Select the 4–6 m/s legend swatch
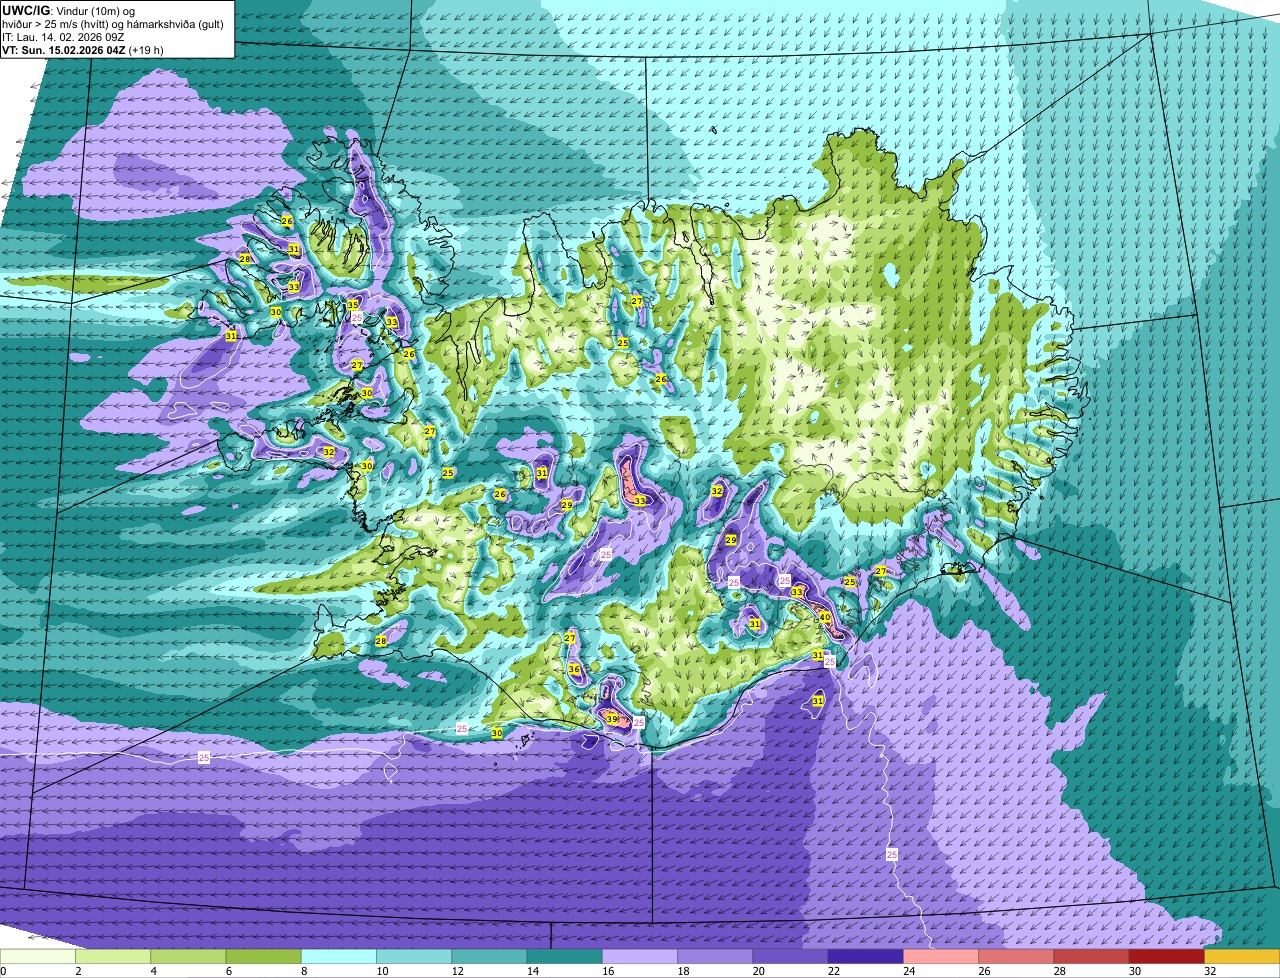Image resolution: width=1280 pixels, height=978 pixels. [188, 957]
